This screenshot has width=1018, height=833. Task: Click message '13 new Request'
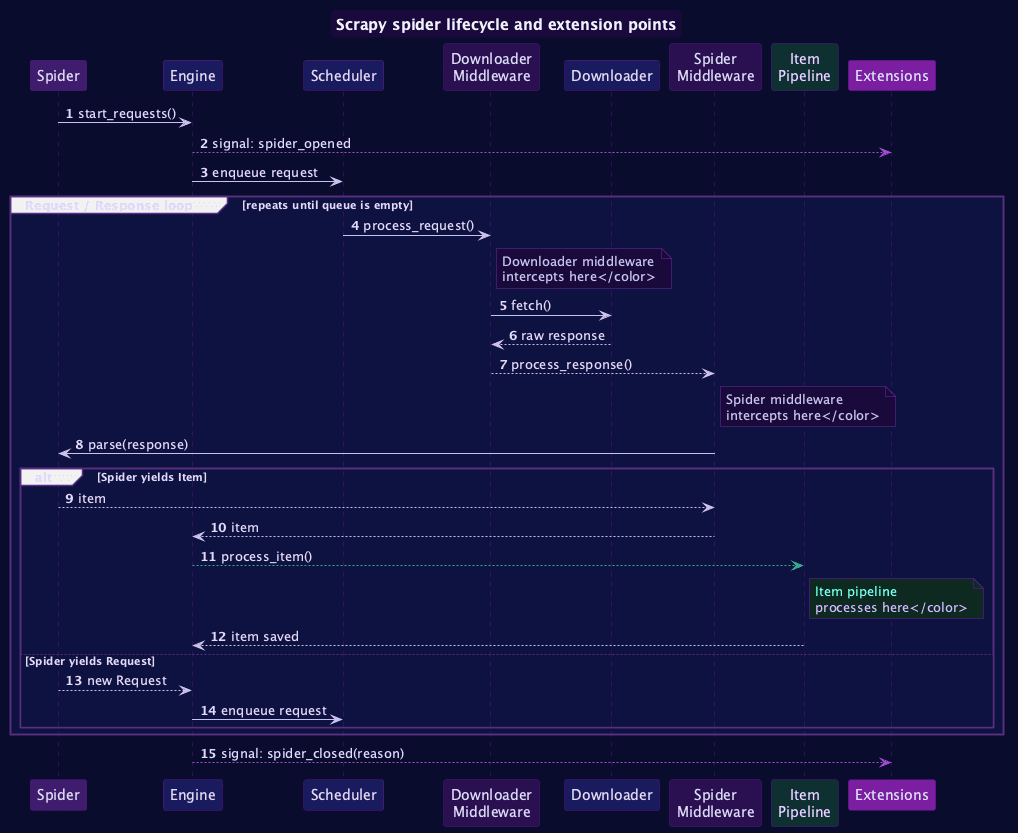116,681
